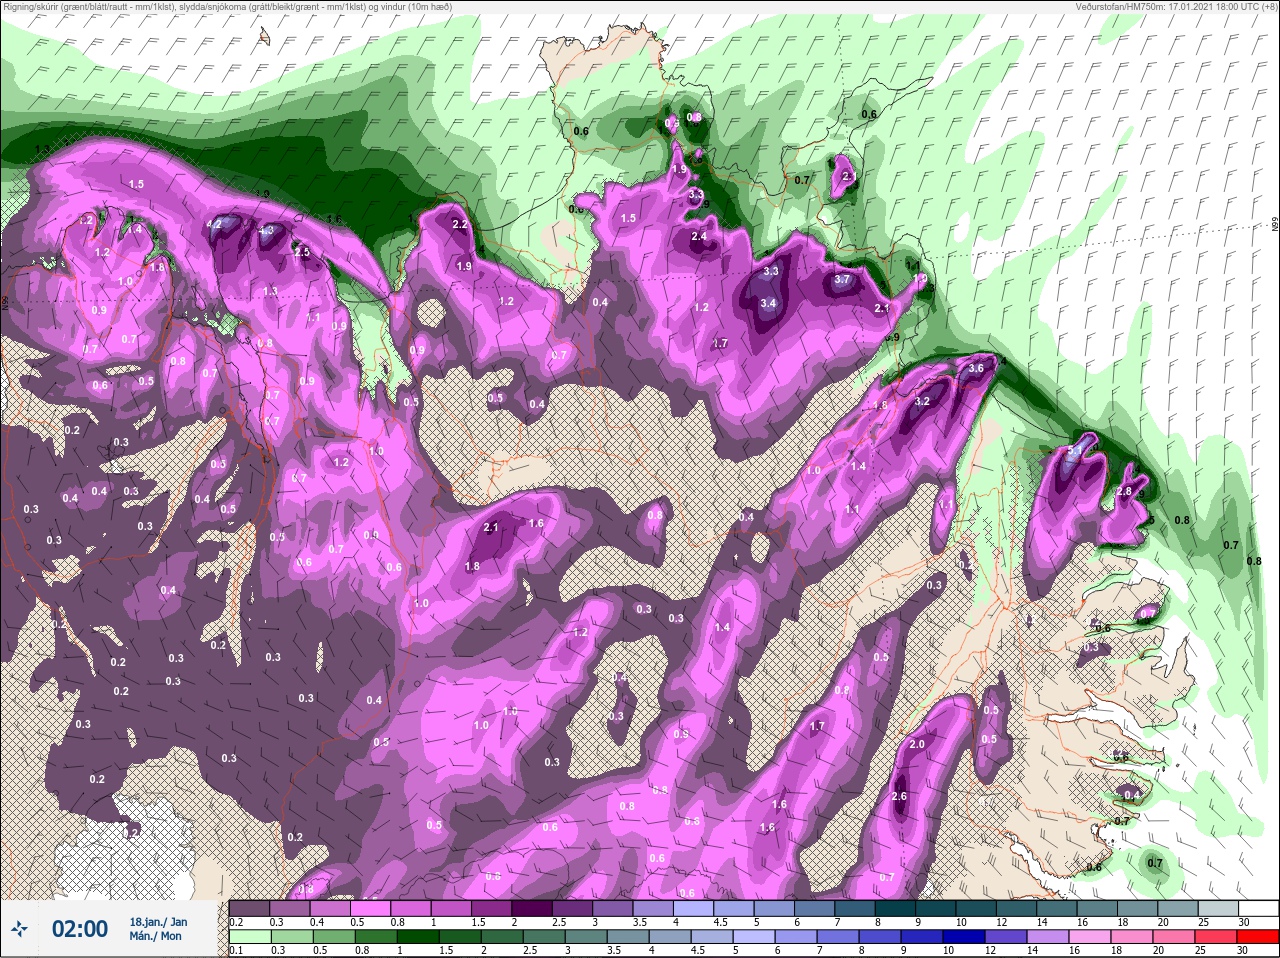Click the 2.6 snowfall value on the map

tap(899, 796)
